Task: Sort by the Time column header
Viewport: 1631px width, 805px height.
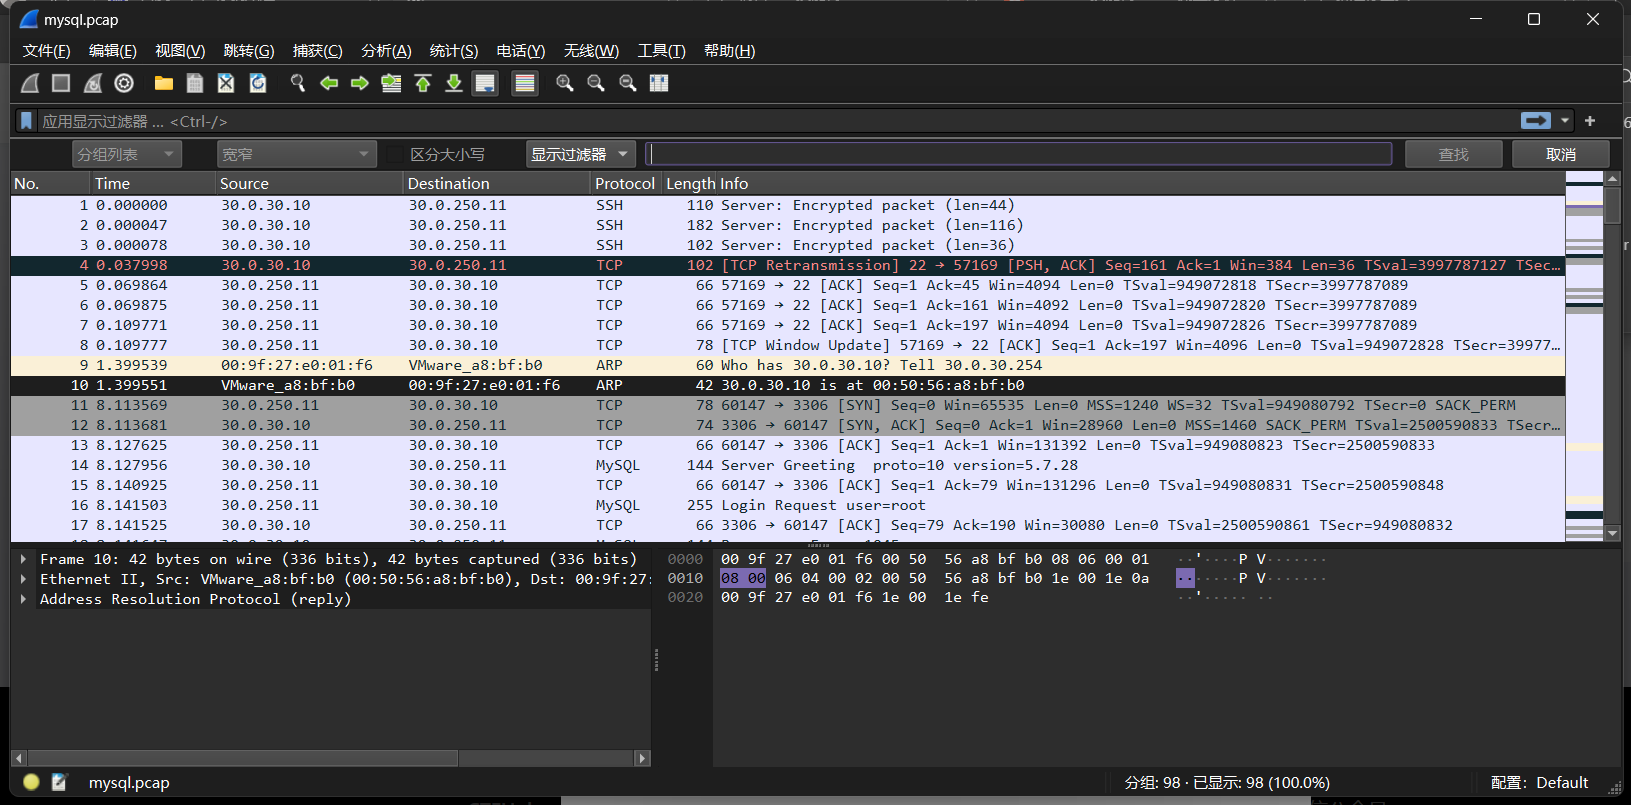Action: coord(153,183)
